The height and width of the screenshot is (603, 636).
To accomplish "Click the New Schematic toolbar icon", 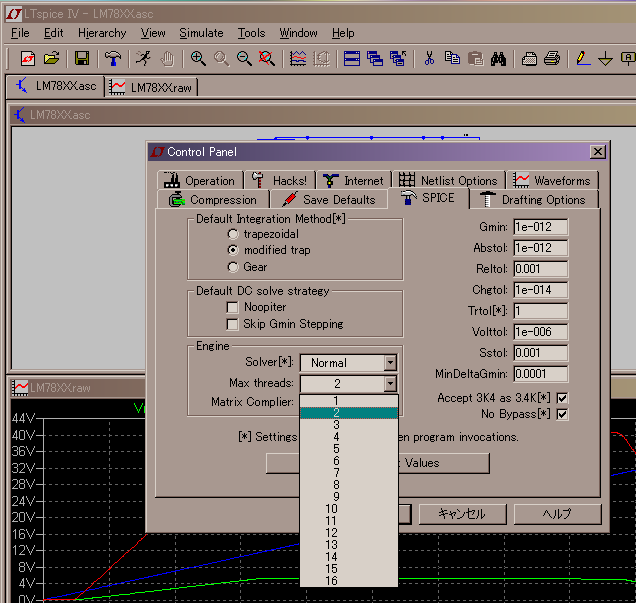I will tap(28, 59).
